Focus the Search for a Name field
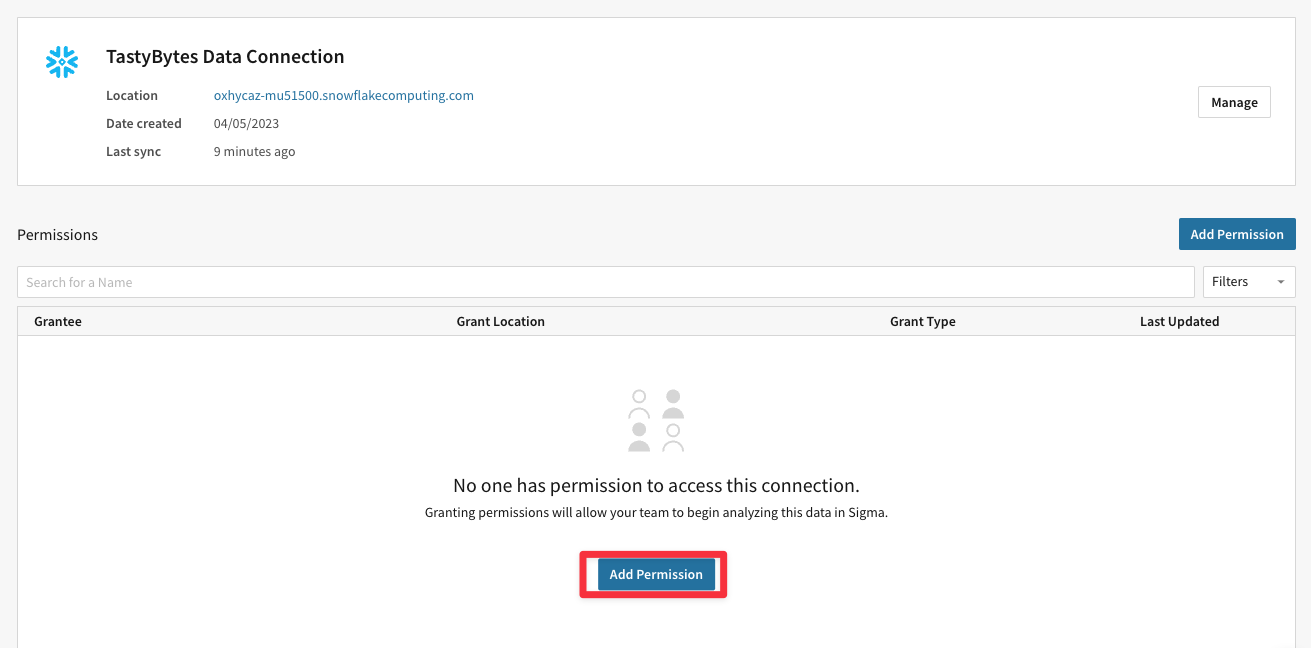The height and width of the screenshot is (648, 1311). [605, 282]
